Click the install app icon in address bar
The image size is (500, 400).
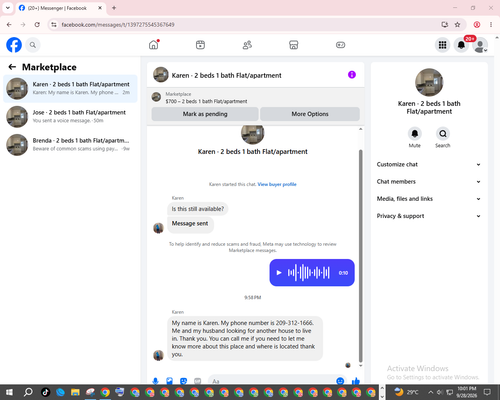coord(444,25)
